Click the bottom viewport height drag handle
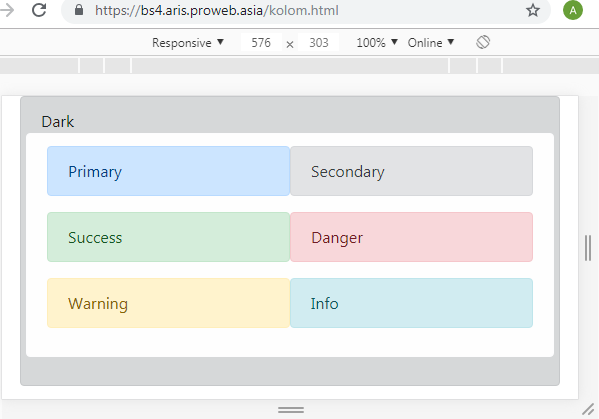 click(291, 410)
